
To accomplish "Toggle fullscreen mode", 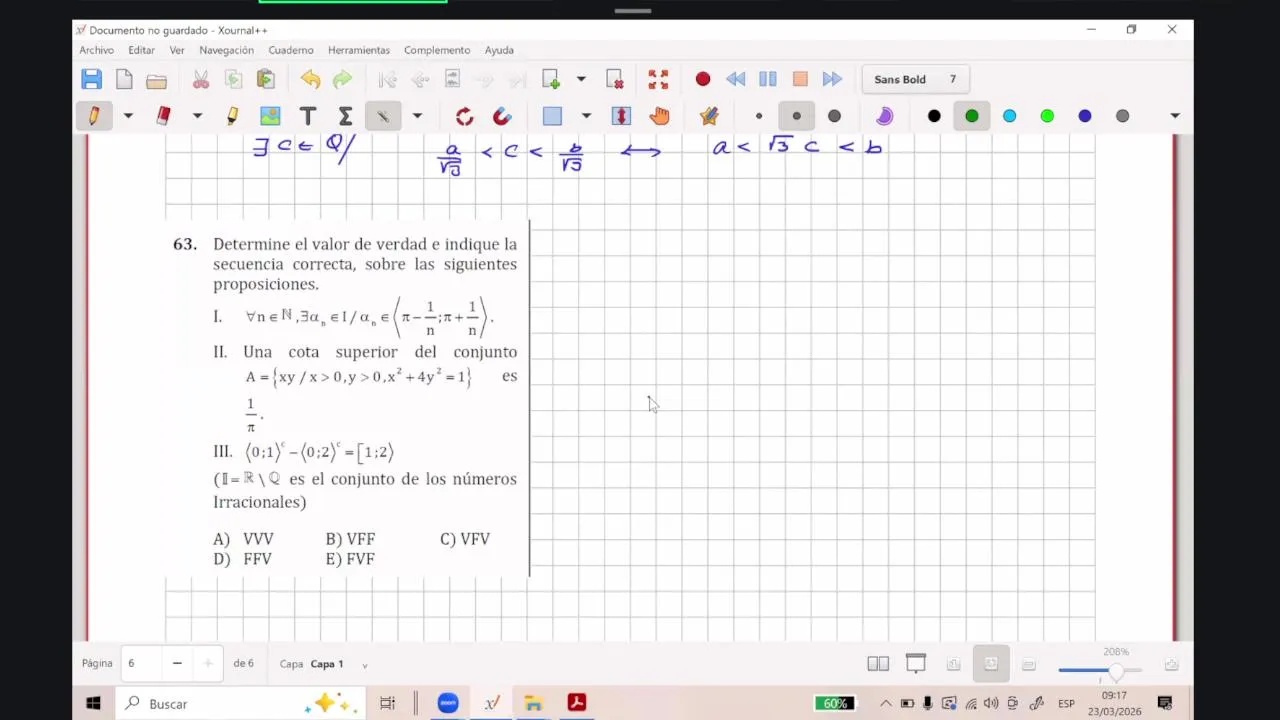I will pos(658,79).
